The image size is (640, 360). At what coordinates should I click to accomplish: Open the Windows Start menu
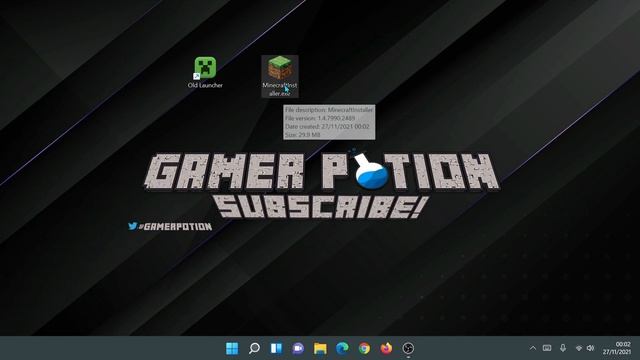232,348
